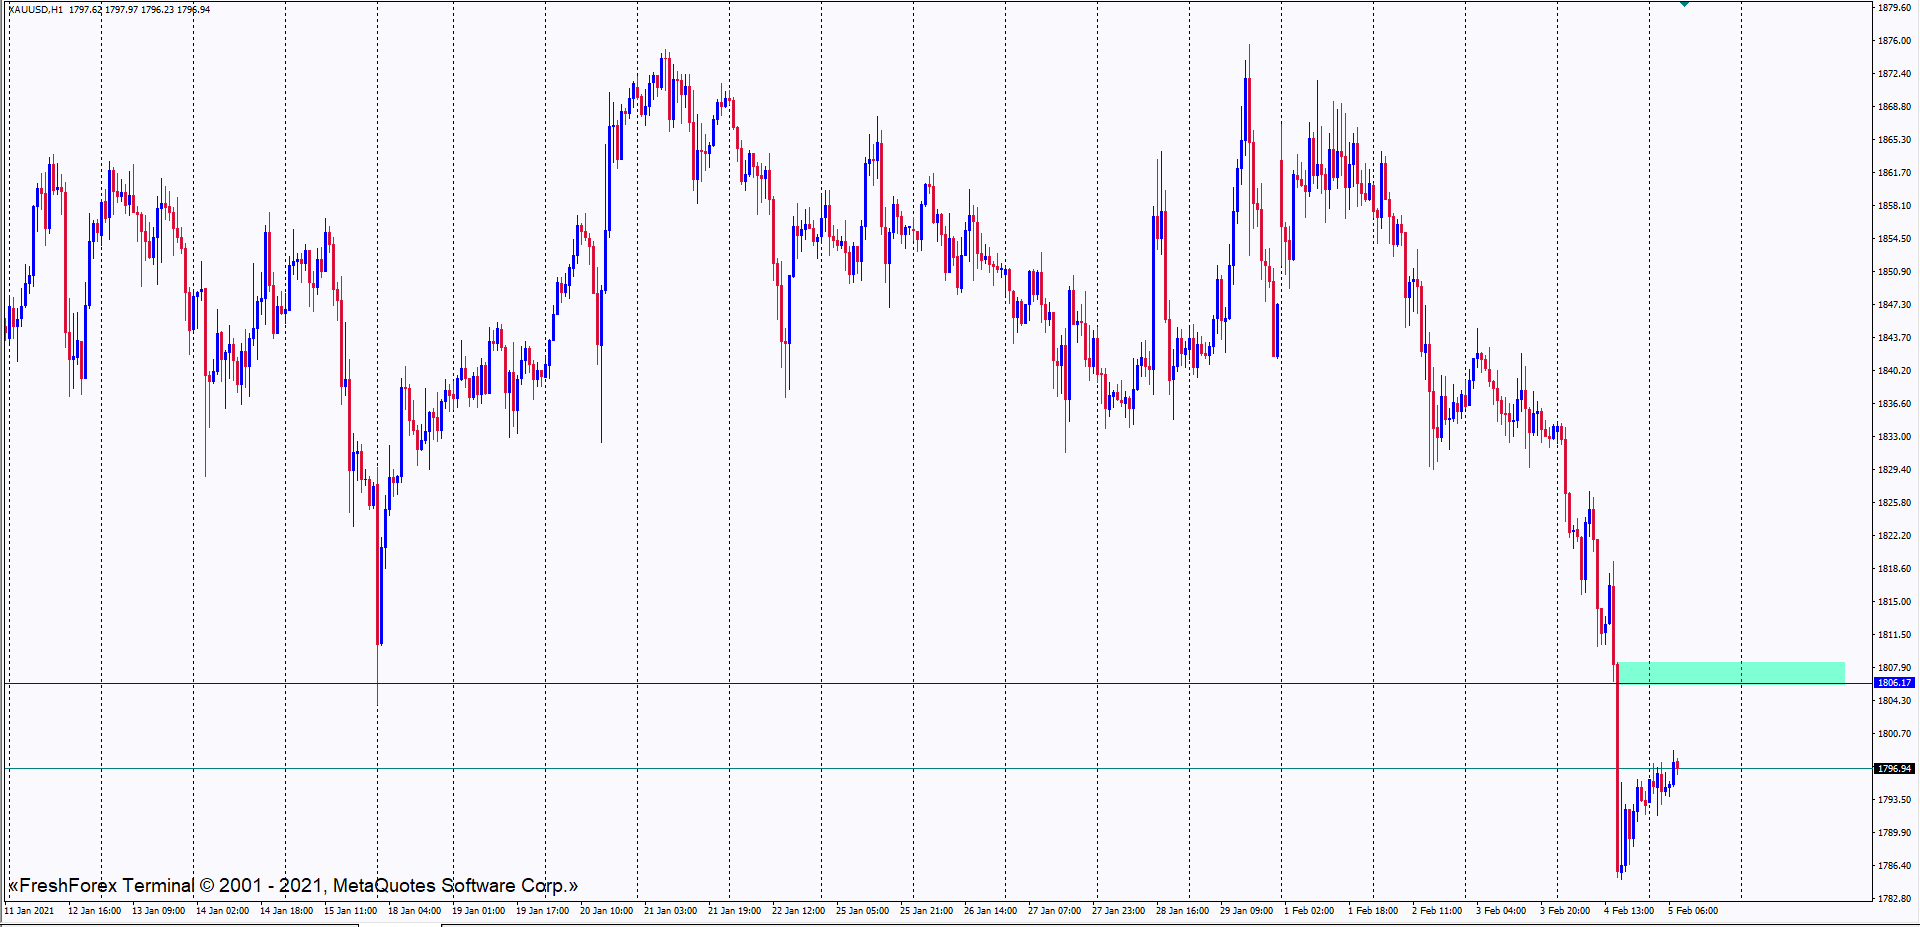Click the 5 Feb 06:00 time label

pos(1692,911)
